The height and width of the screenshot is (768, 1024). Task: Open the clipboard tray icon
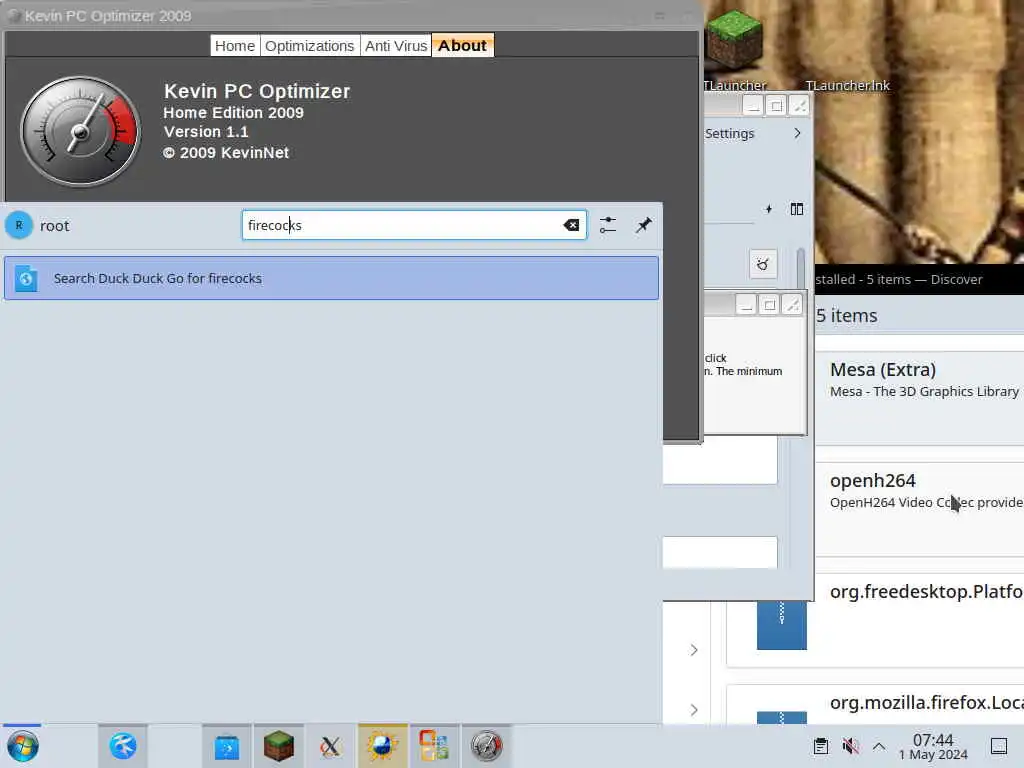tap(821, 746)
